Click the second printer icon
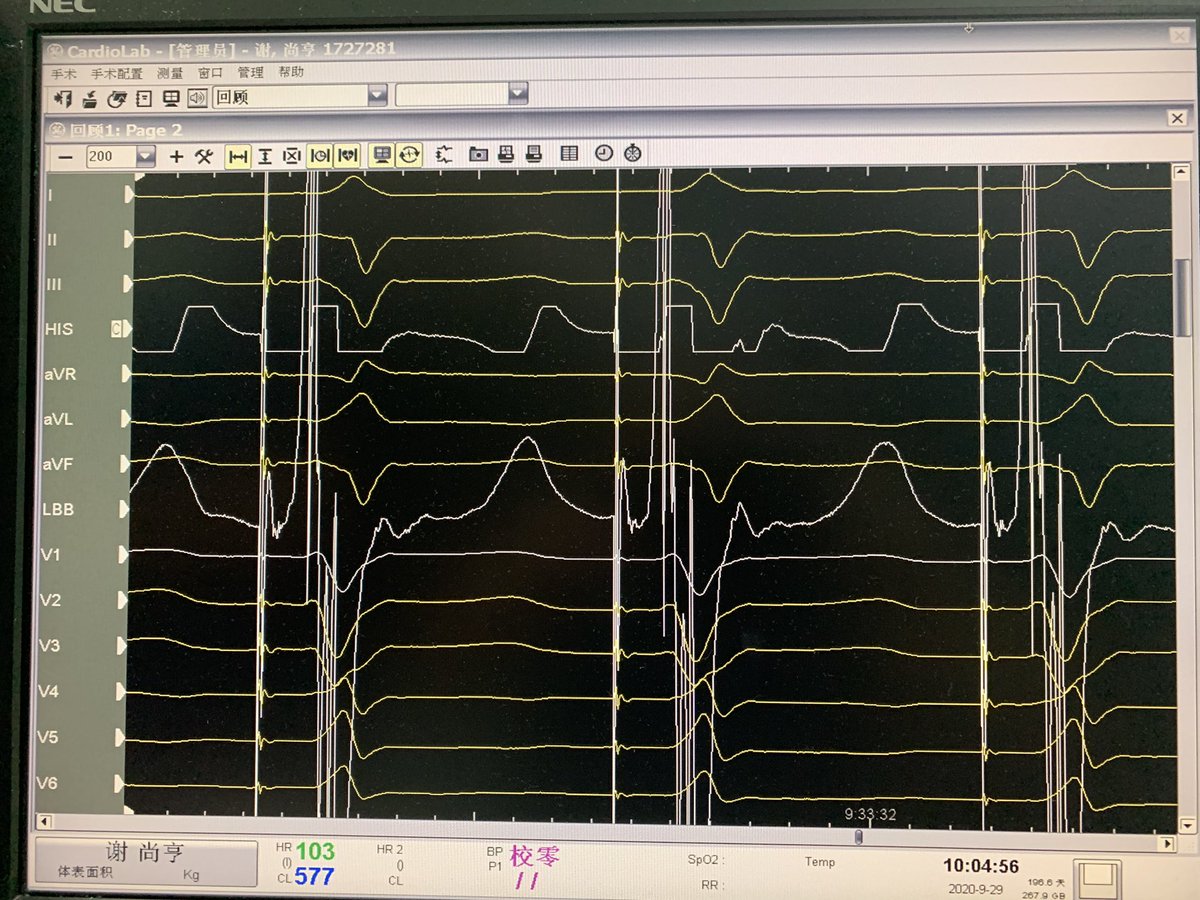The image size is (1200, 900). point(534,155)
